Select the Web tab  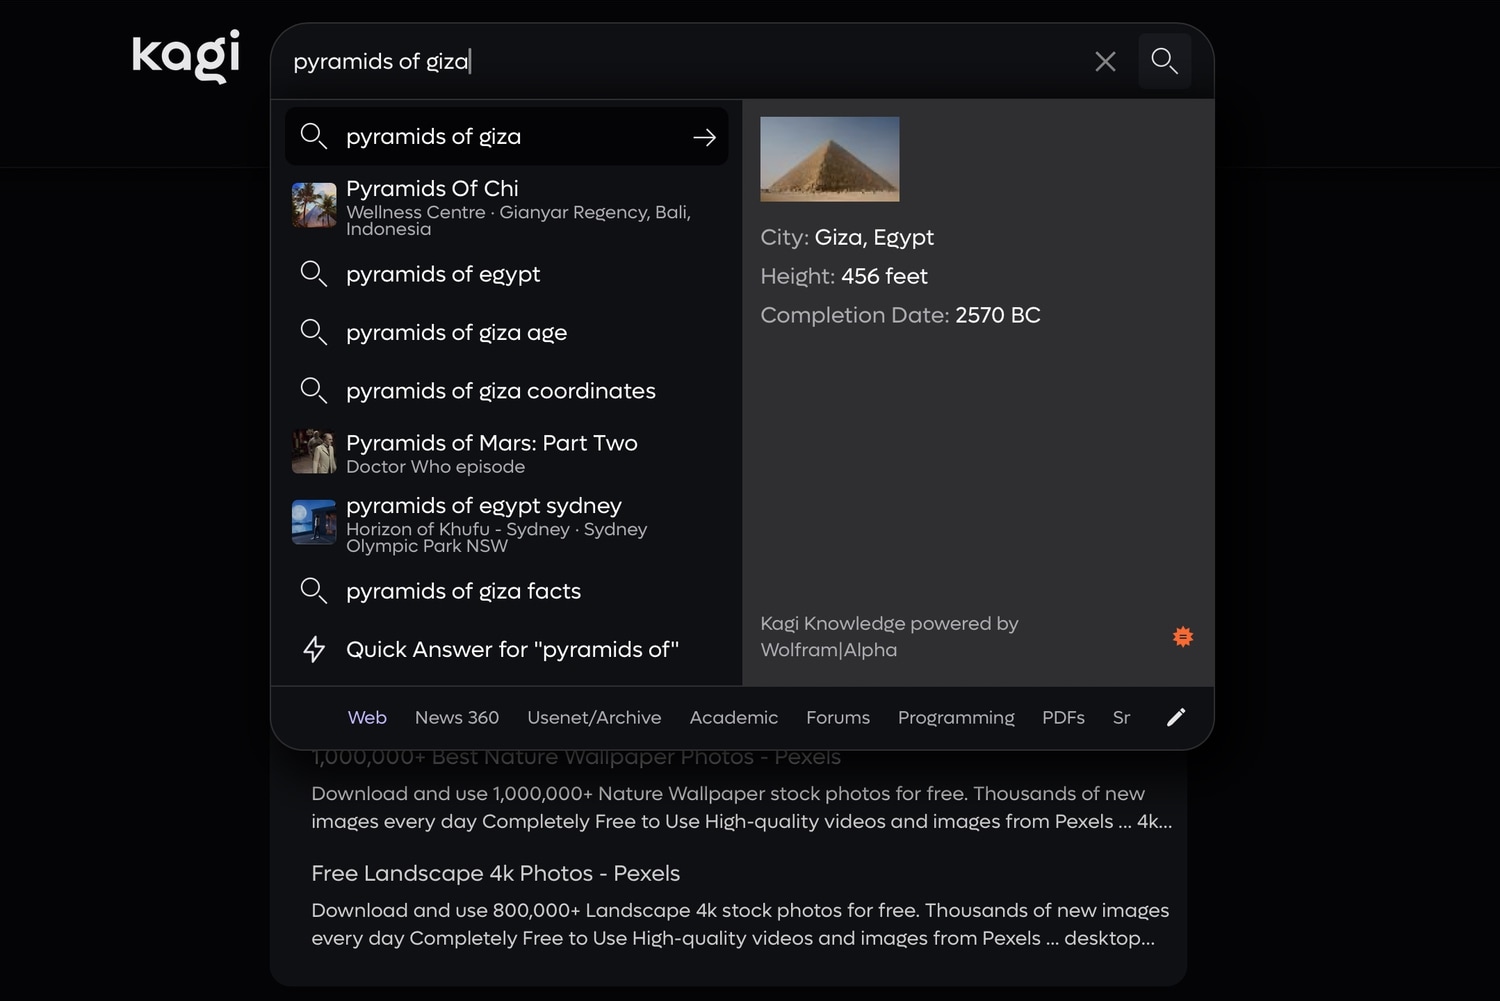click(x=367, y=718)
